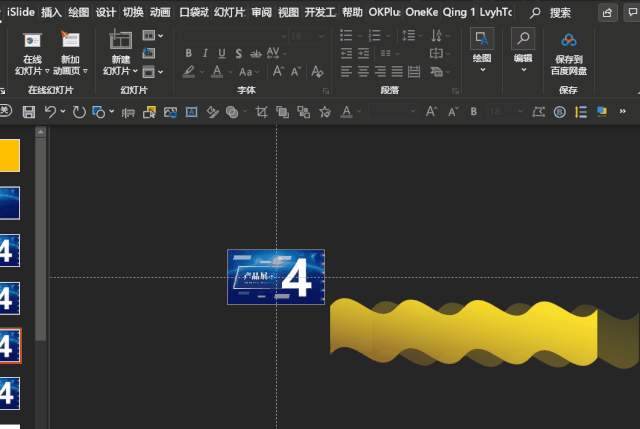The height and width of the screenshot is (429, 640).
Task: Click the line spacing icon in quick toolbar
Action: (581, 112)
